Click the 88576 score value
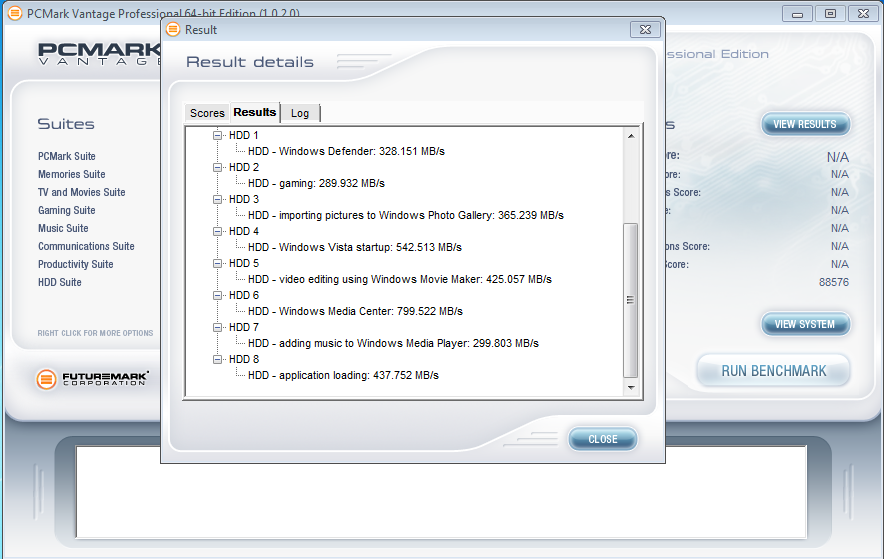 pyautogui.click(x=834, y=282)
